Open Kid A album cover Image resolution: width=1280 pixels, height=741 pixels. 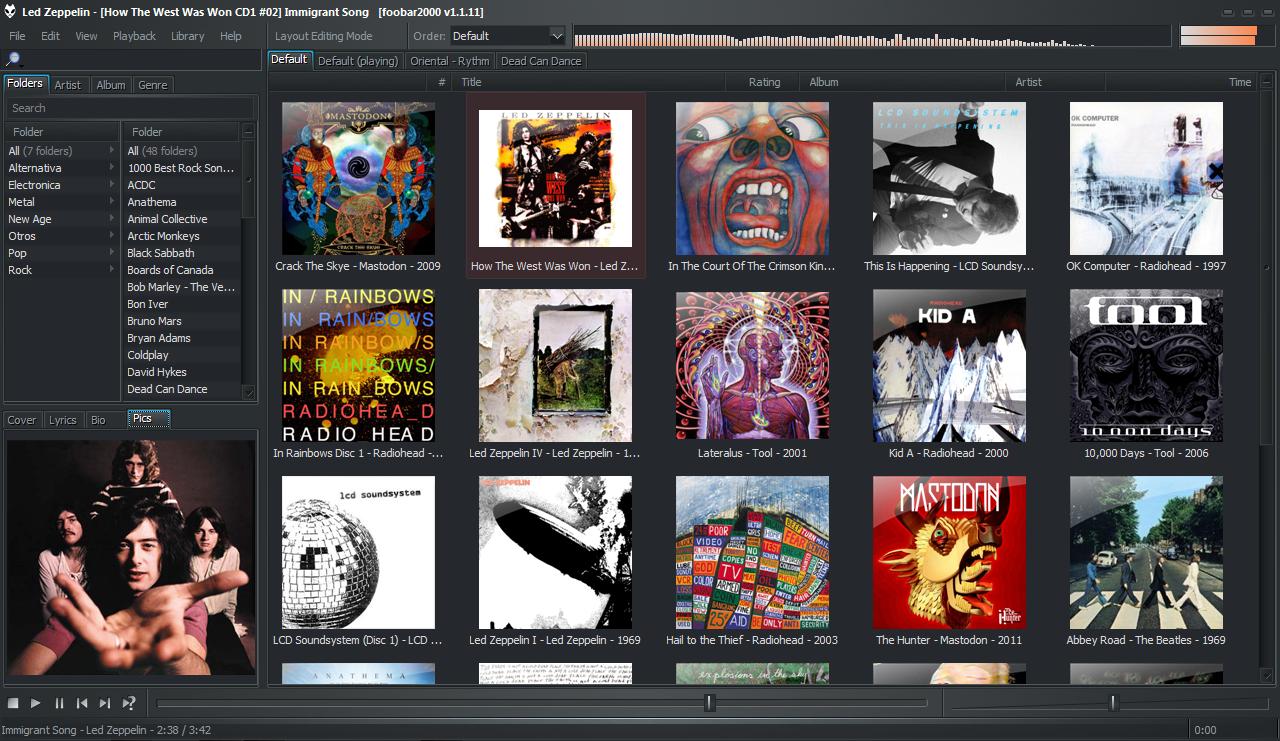pos(949,365)
